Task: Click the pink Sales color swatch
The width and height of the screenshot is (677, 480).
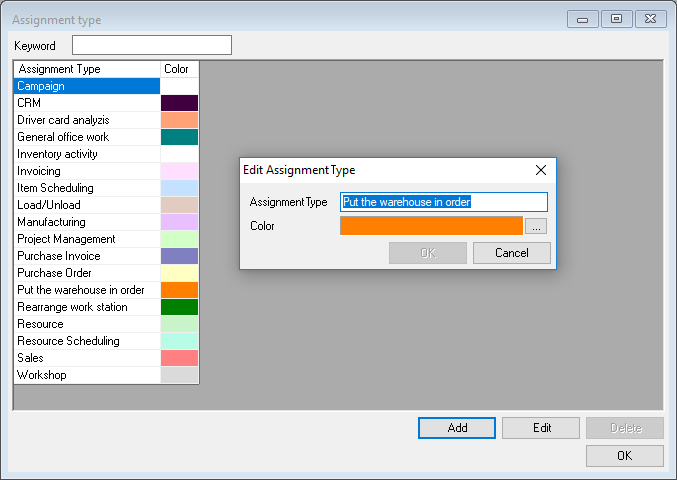Action: coord(179,358)
